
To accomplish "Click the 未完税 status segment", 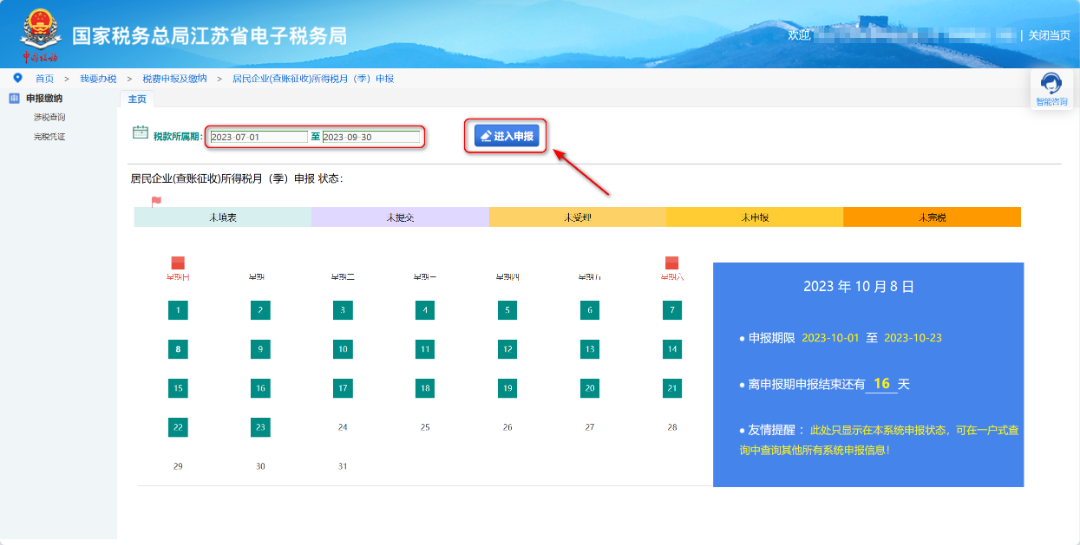I will 932,217.
